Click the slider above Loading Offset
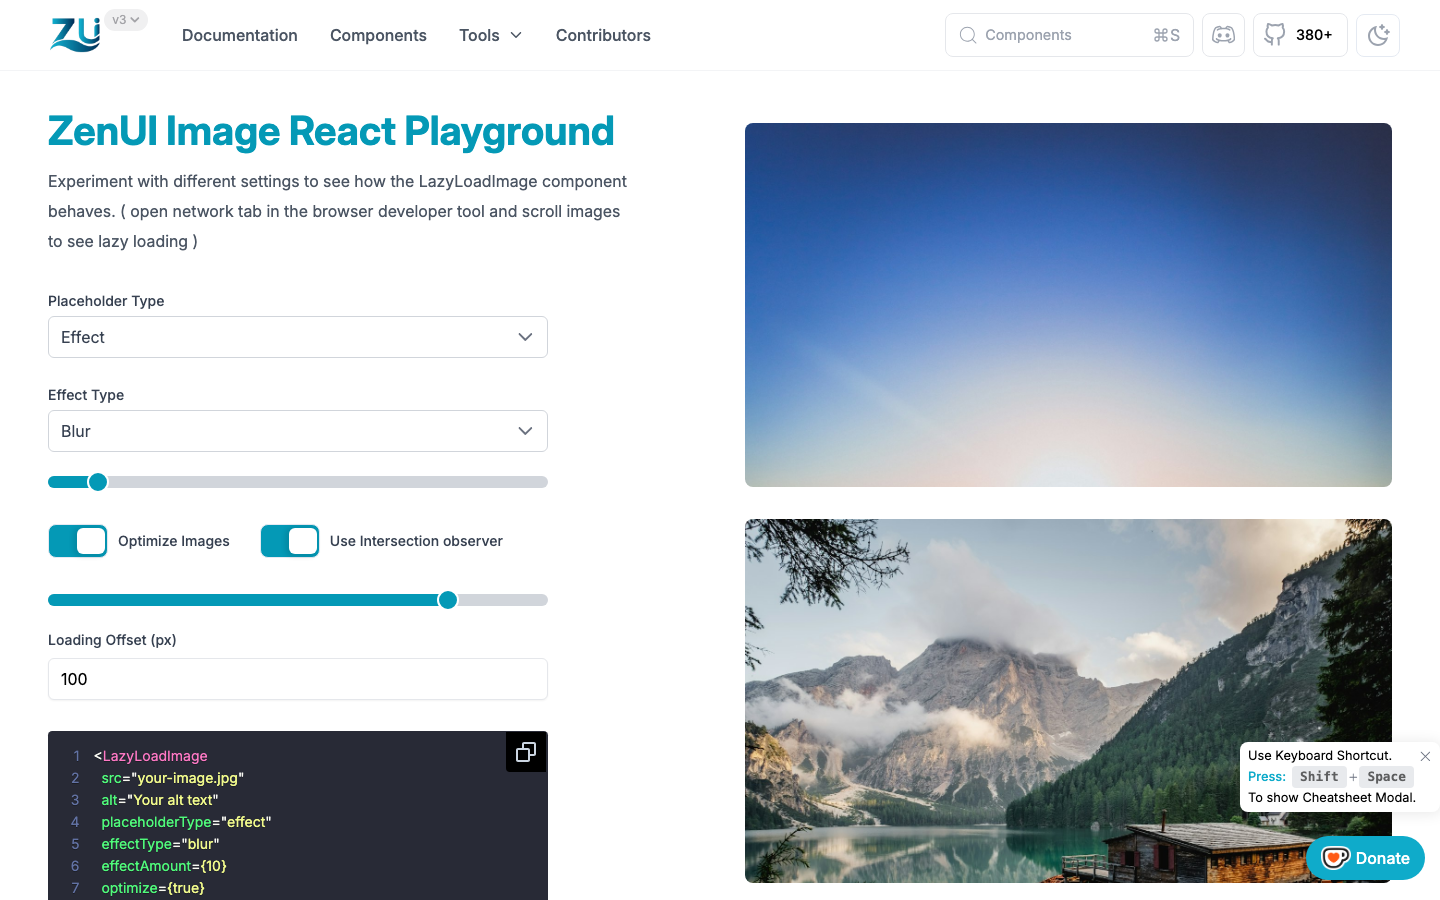Image resolution: width=1440 pixels, height=900 pixels. (298, 600)
